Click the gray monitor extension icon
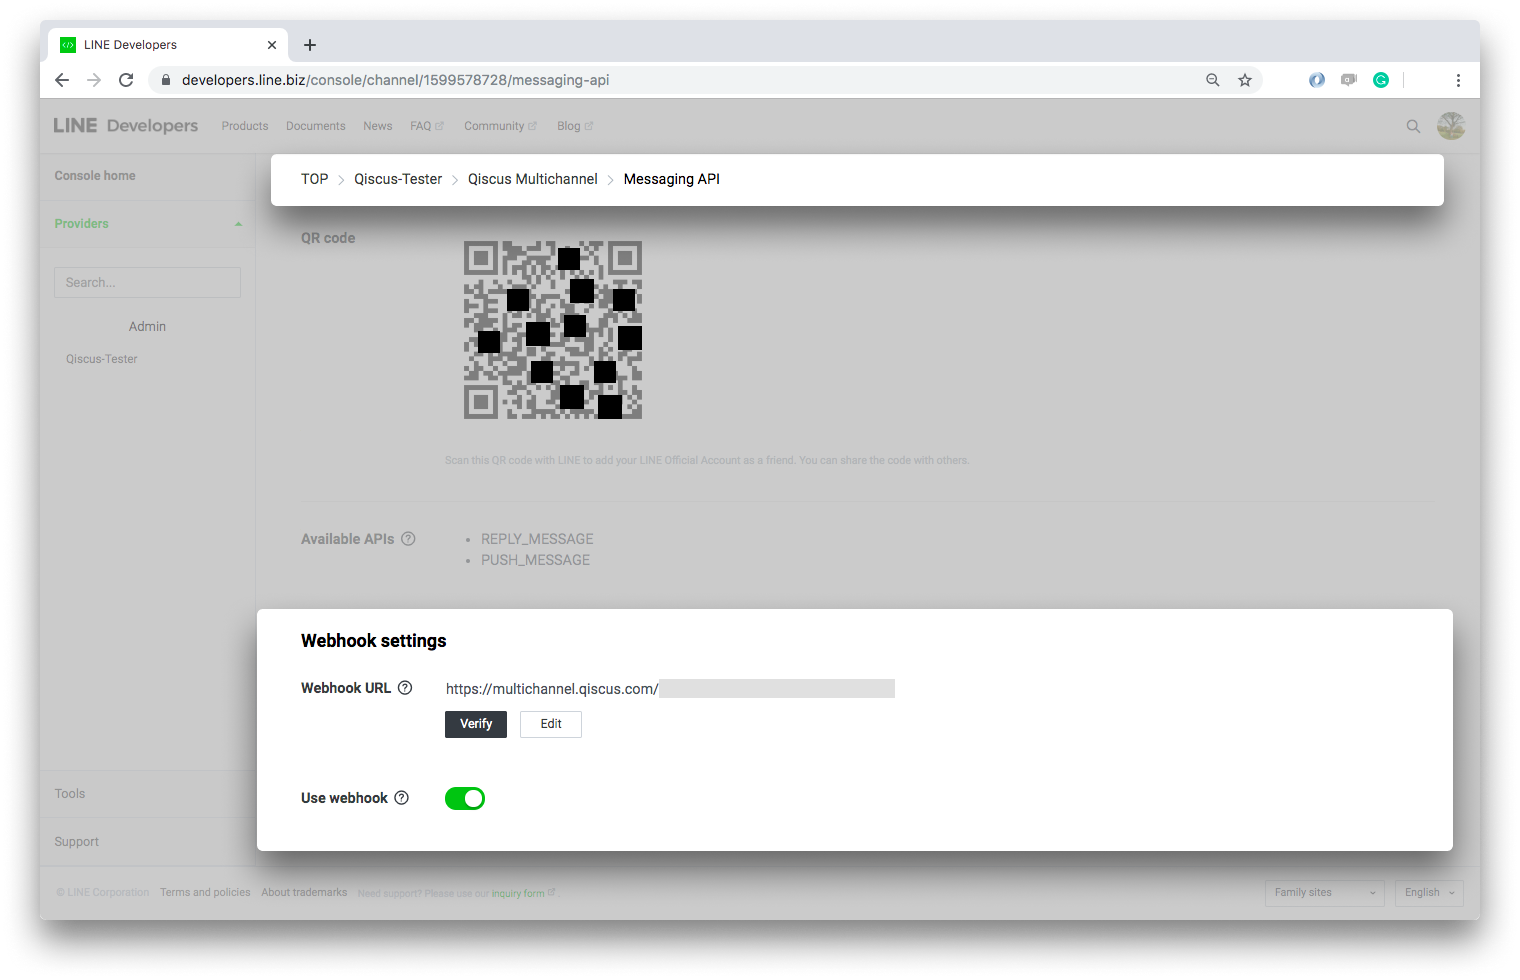Screen dimensions: 1520x980 (x=1349, y=80)
